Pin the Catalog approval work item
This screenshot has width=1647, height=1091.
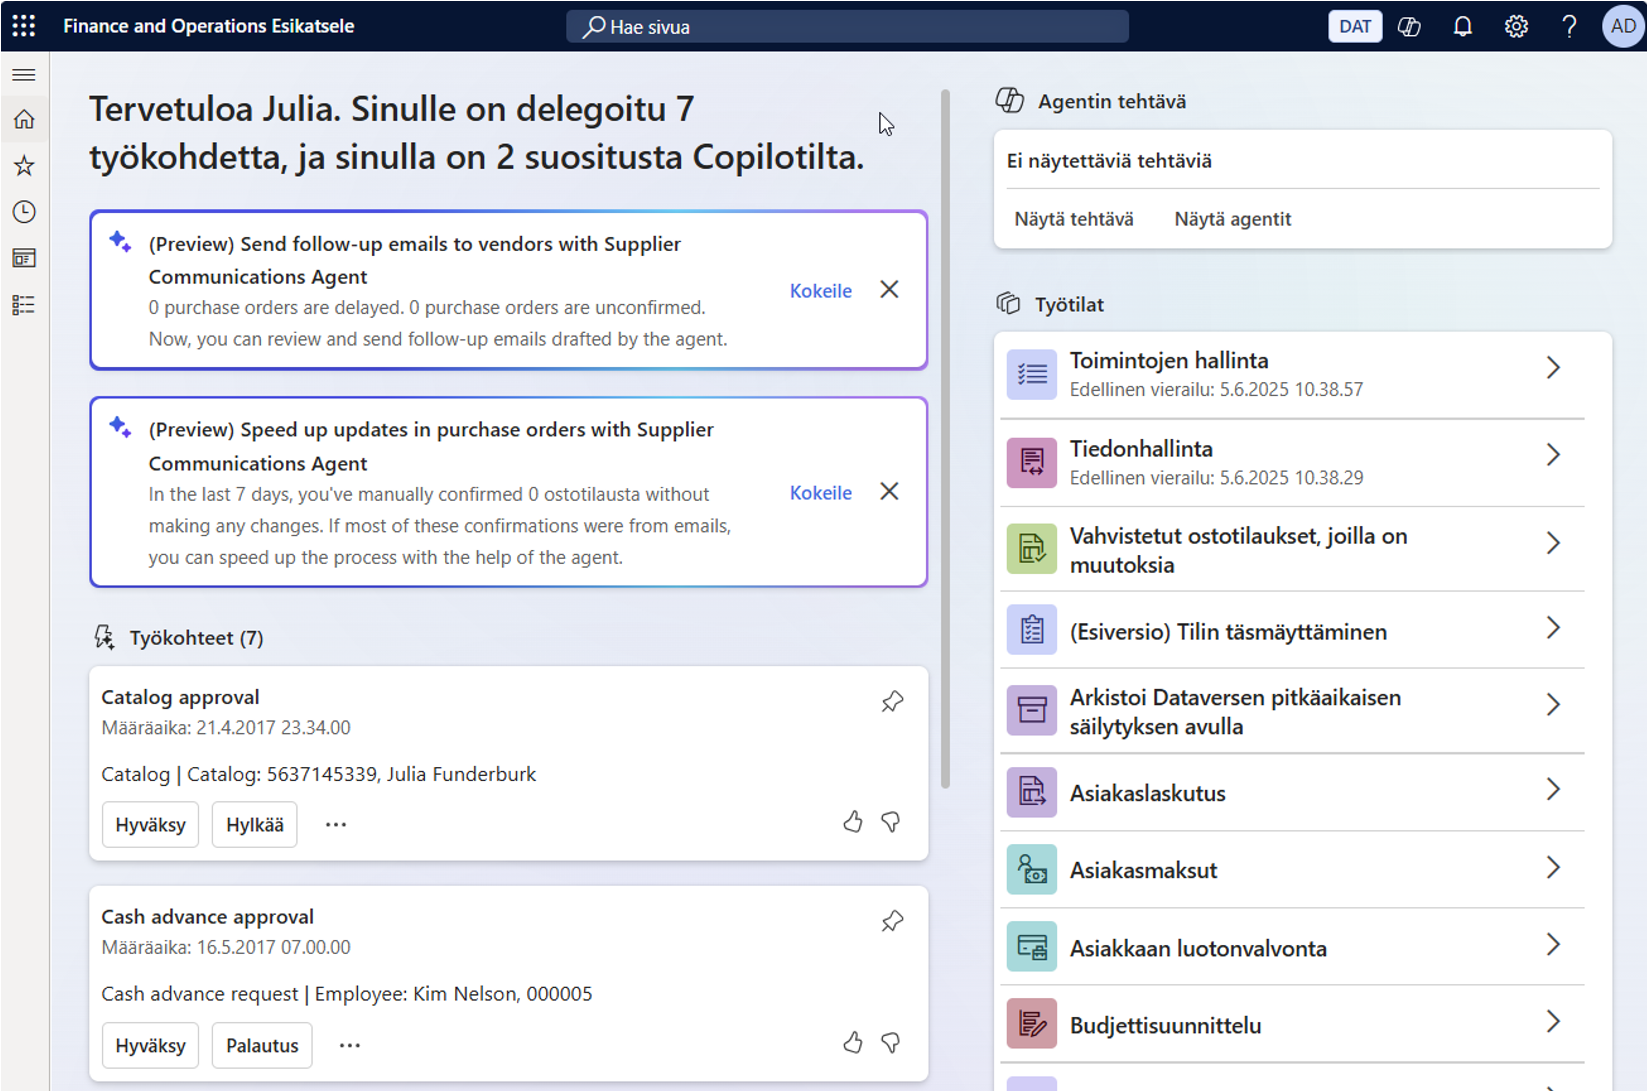coord(892,702)
